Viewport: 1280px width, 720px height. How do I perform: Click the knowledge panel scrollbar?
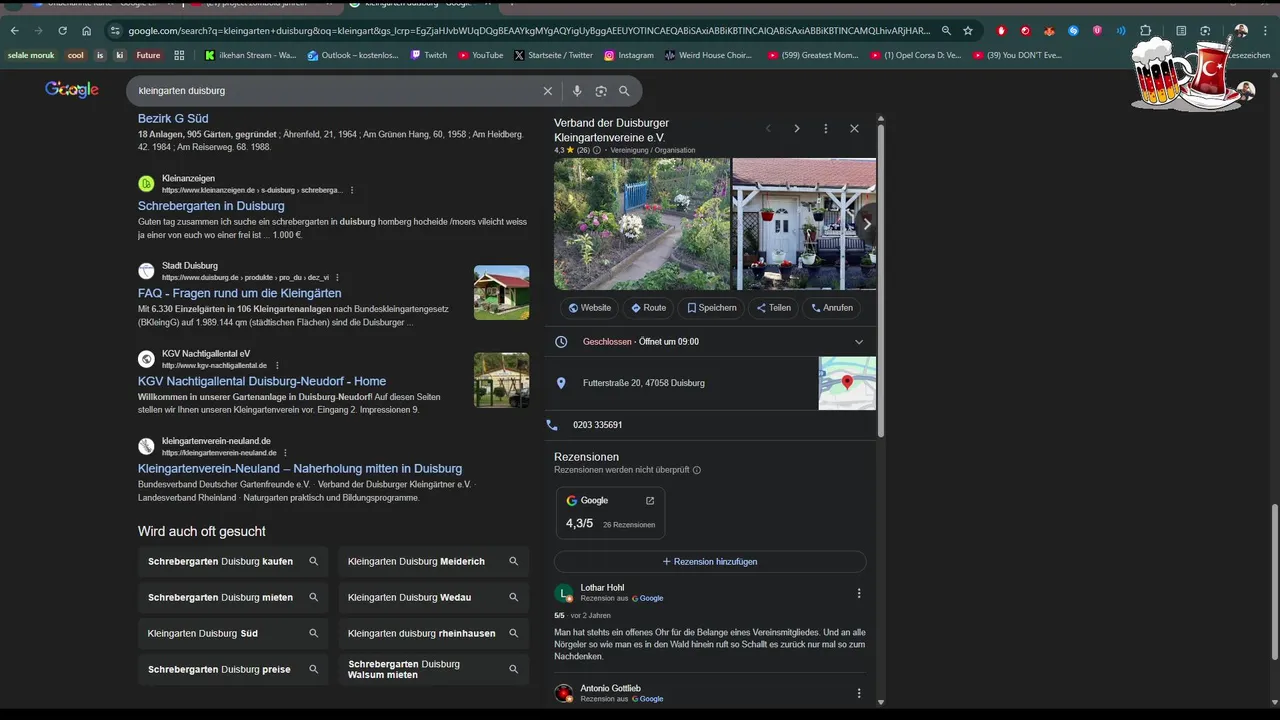880,280
